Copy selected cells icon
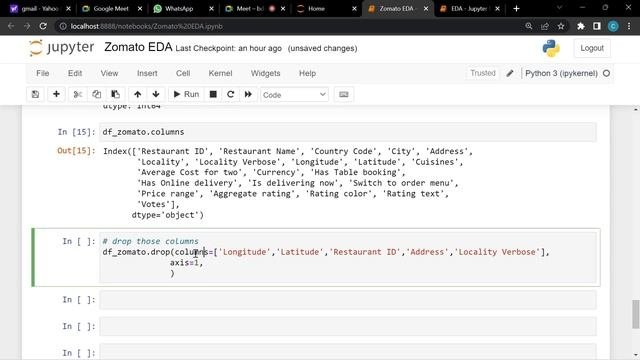Image resolution: width=640 pixels, height=360 pixels. [96, 94]
